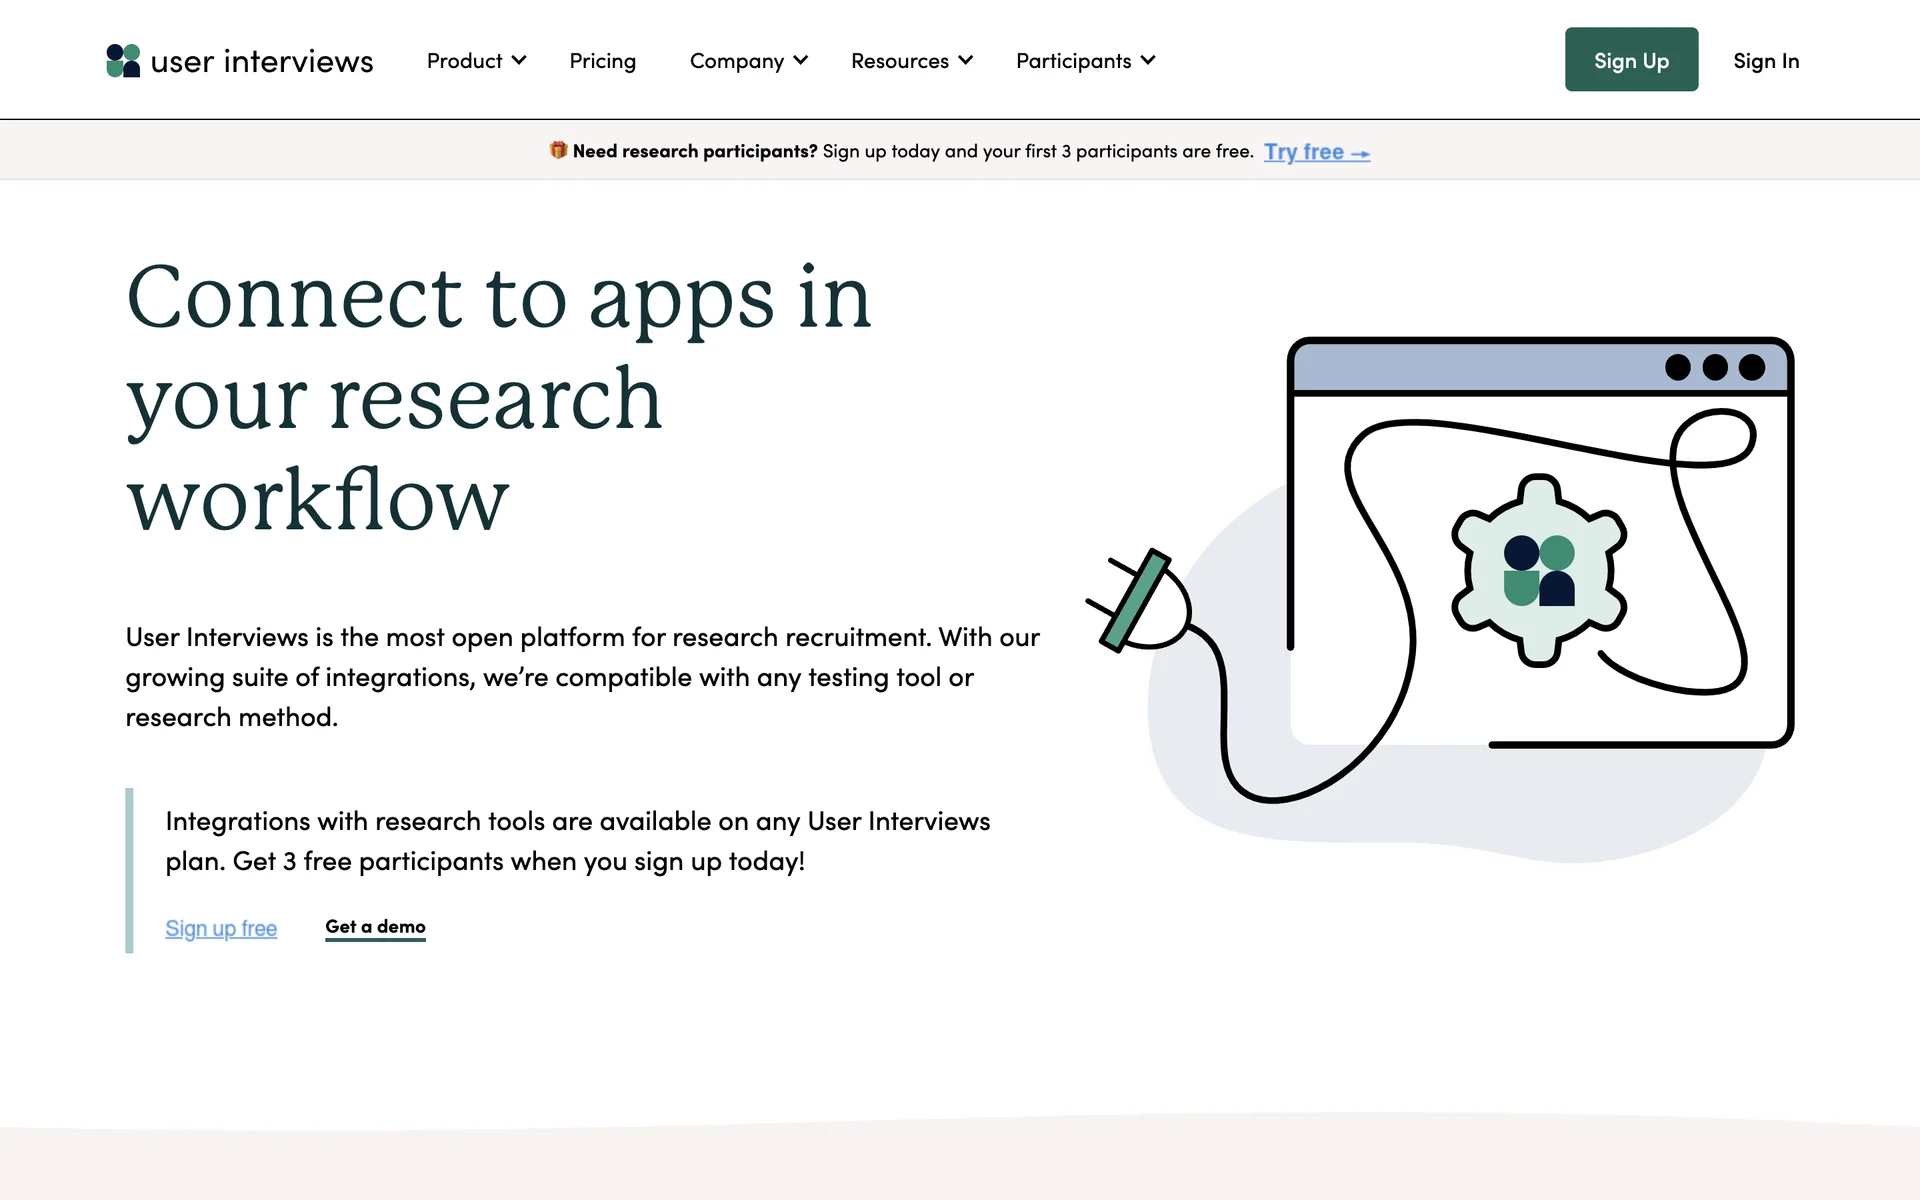Follow the Try free link
Screen dimensions: 1920x1200
pos(1303,152)
